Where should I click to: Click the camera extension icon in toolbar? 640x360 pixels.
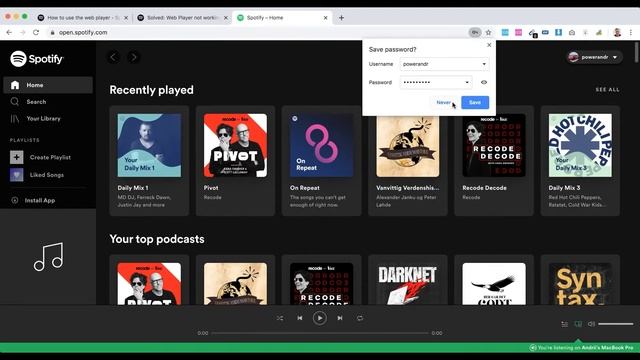[572, 32]
